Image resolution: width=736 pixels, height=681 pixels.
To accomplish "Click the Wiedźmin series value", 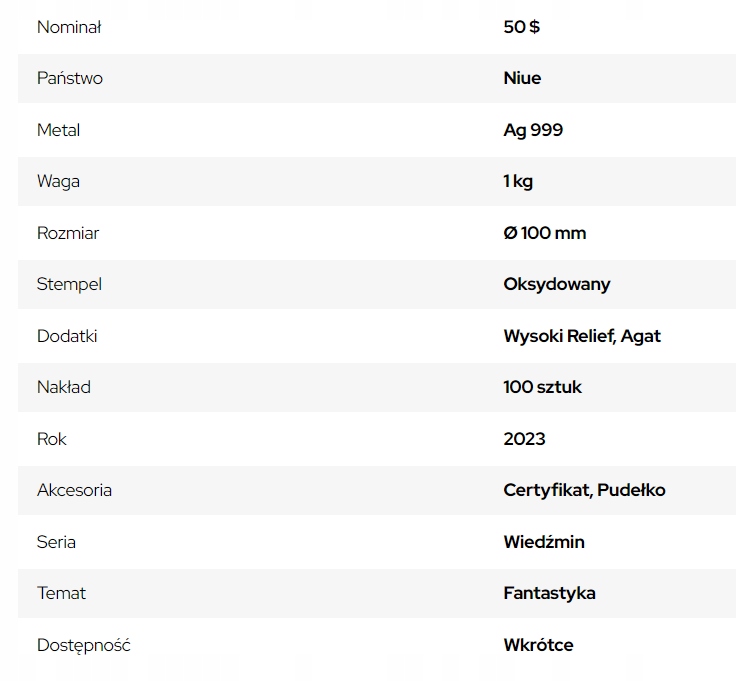I will click(x=544, y=542).
